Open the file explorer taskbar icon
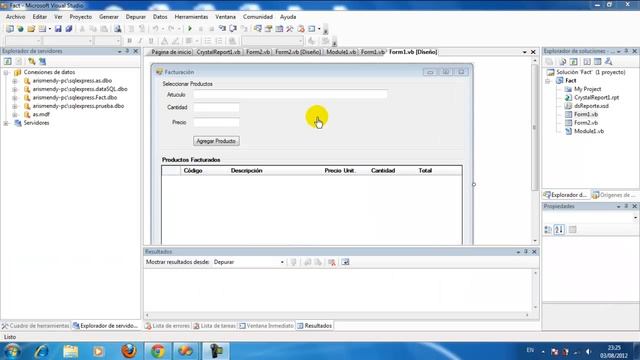The image size is (640, 360). click(70, 351)
